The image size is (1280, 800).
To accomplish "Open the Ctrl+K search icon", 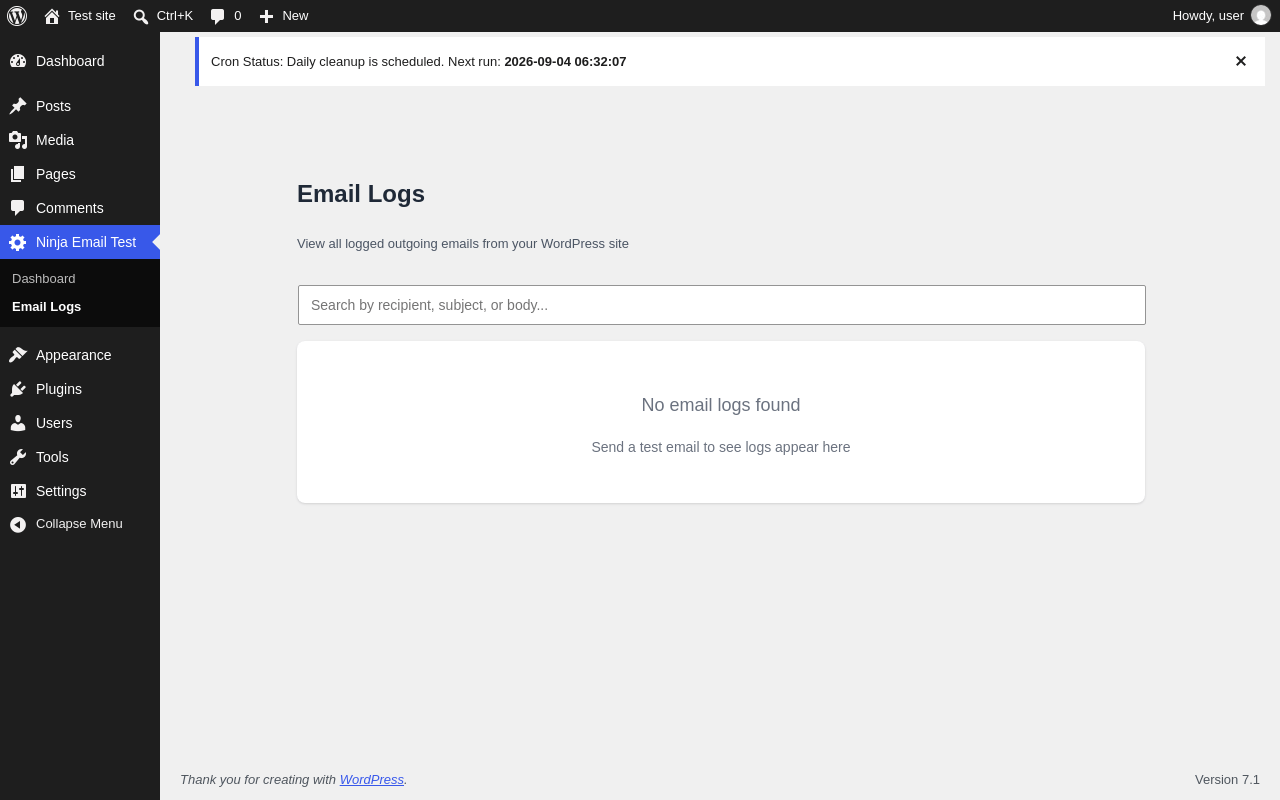I will [141, 16].
